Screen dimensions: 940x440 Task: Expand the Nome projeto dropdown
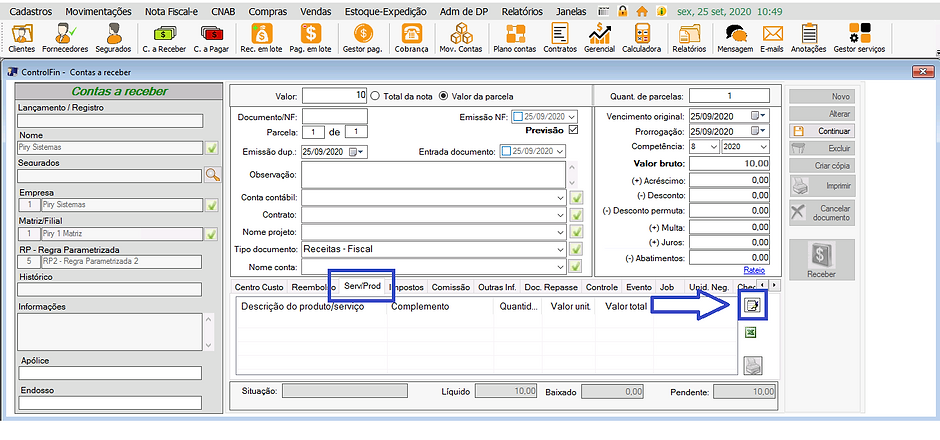pos(560,231)
